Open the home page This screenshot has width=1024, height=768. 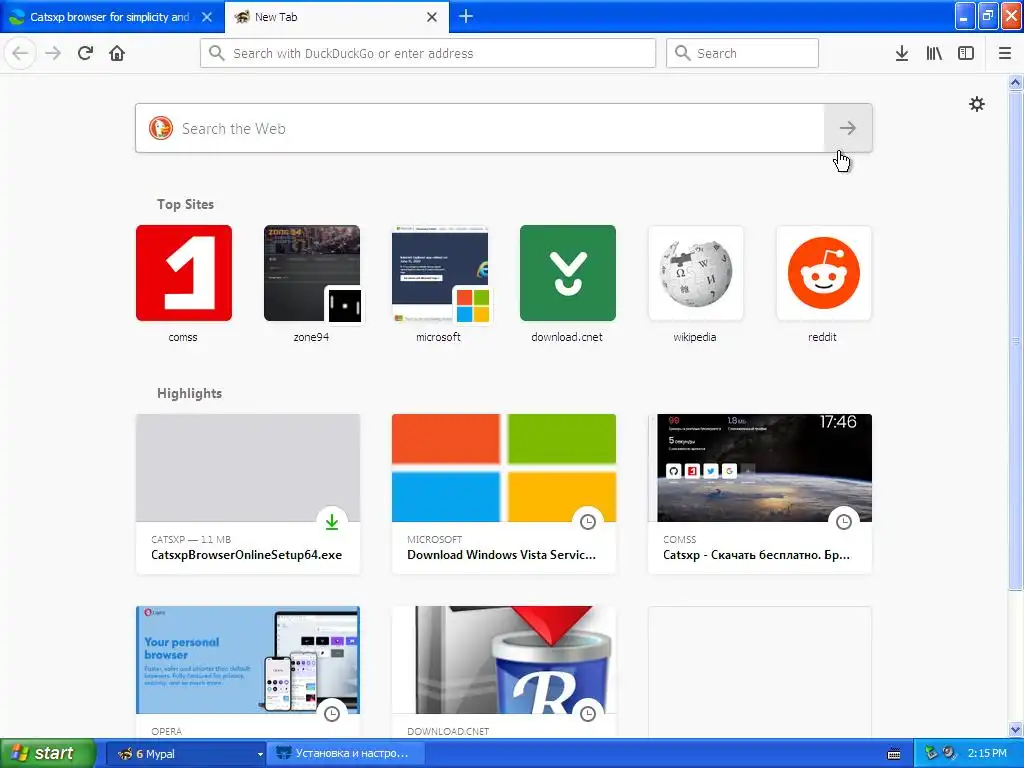(x=117, y=53)
